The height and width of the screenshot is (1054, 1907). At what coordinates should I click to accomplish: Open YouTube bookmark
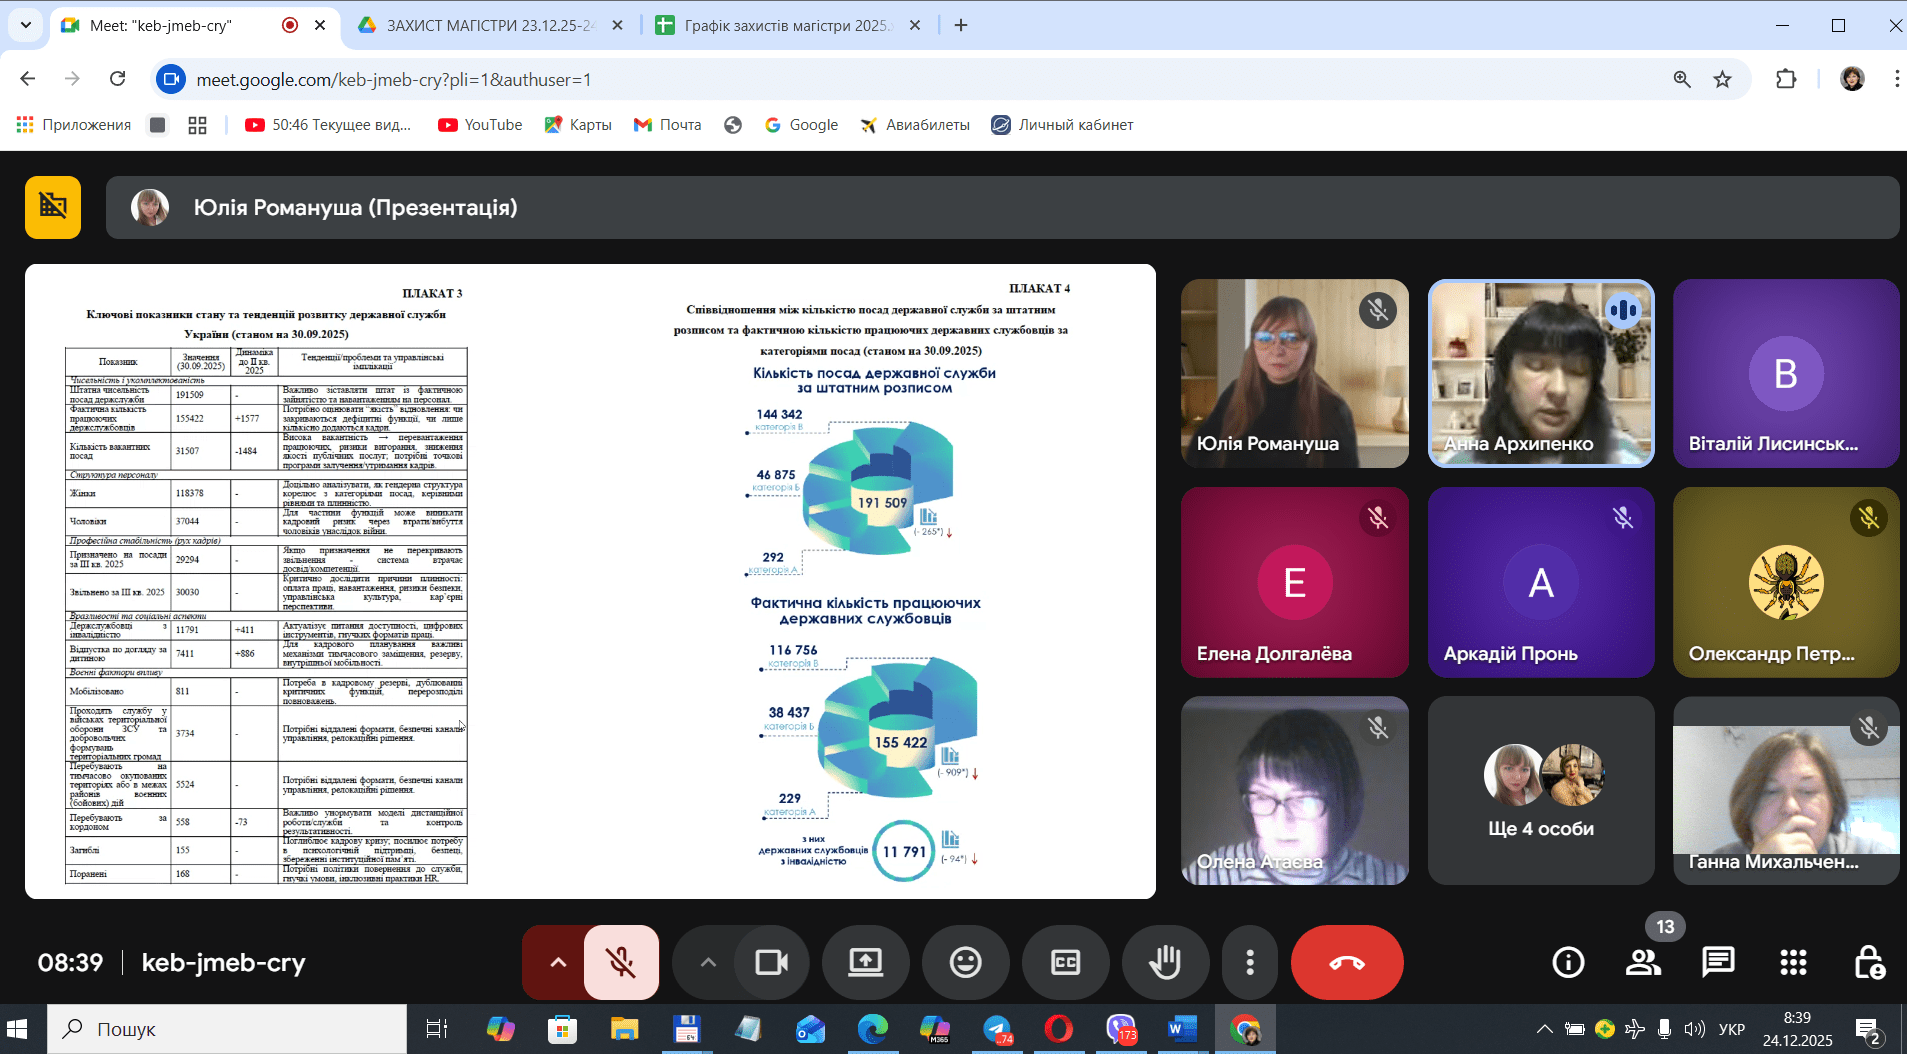point(481,125)
